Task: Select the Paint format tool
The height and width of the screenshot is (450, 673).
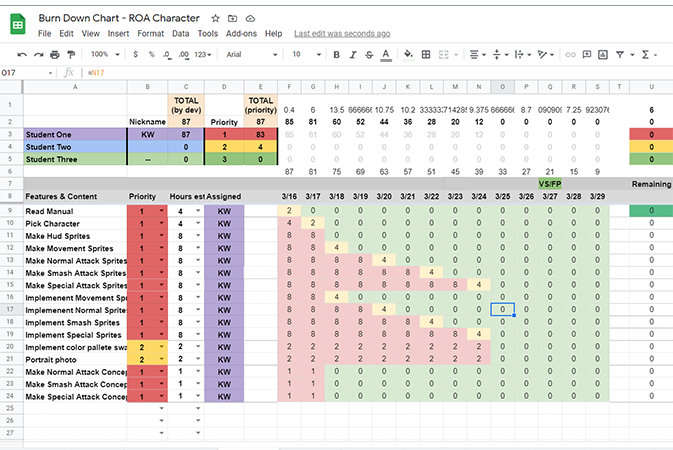Action: (x=71, y=55)
